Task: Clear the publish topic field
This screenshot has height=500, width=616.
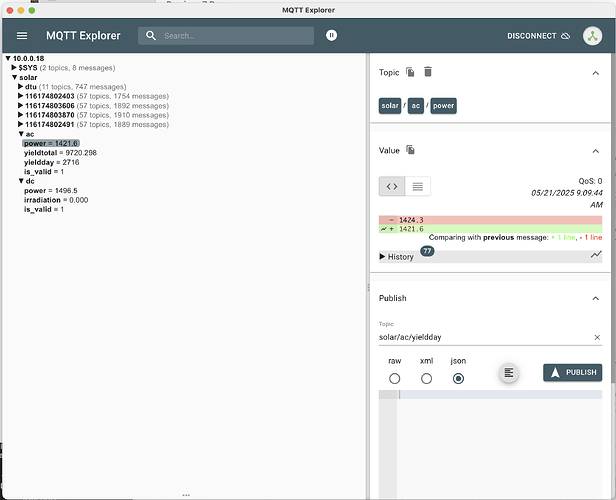Action: point(597,337)
